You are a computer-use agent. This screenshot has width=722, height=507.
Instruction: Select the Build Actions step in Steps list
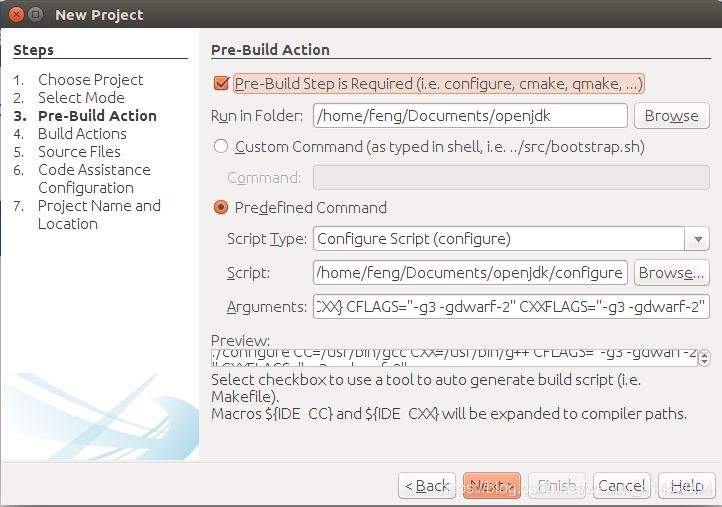tap(82, 134)
